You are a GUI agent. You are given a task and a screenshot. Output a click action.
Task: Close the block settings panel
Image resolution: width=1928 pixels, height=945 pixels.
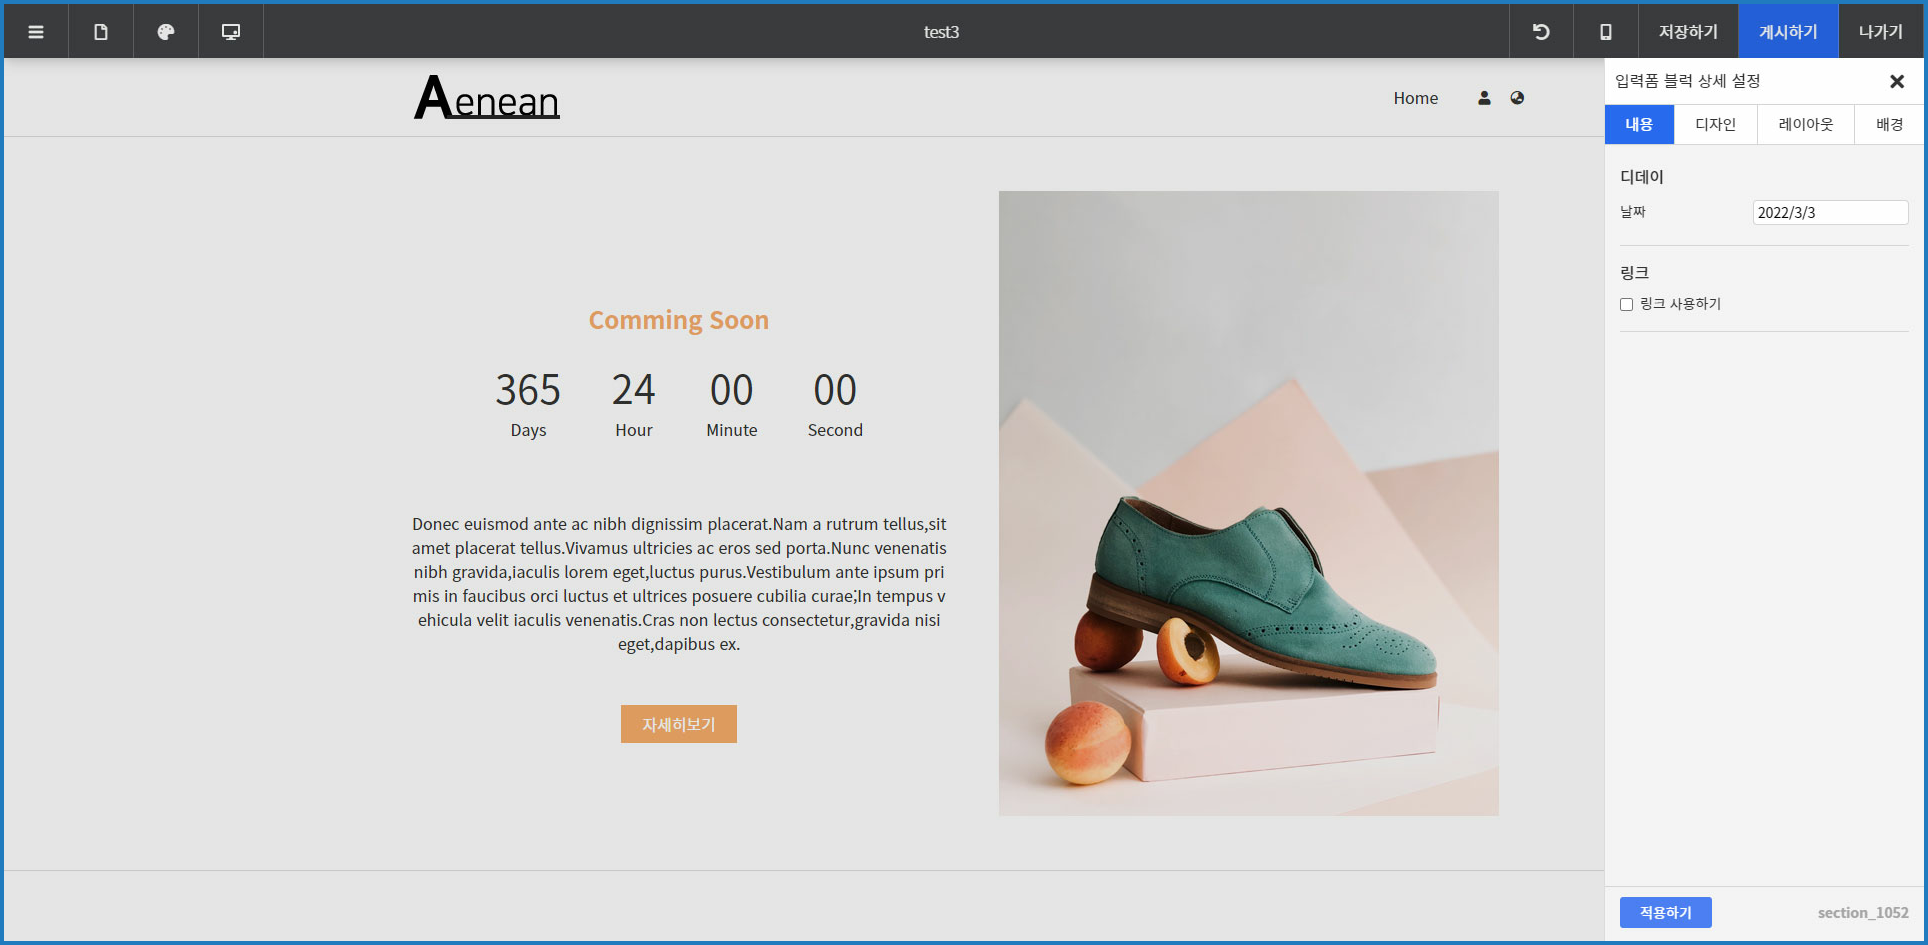1896,82
